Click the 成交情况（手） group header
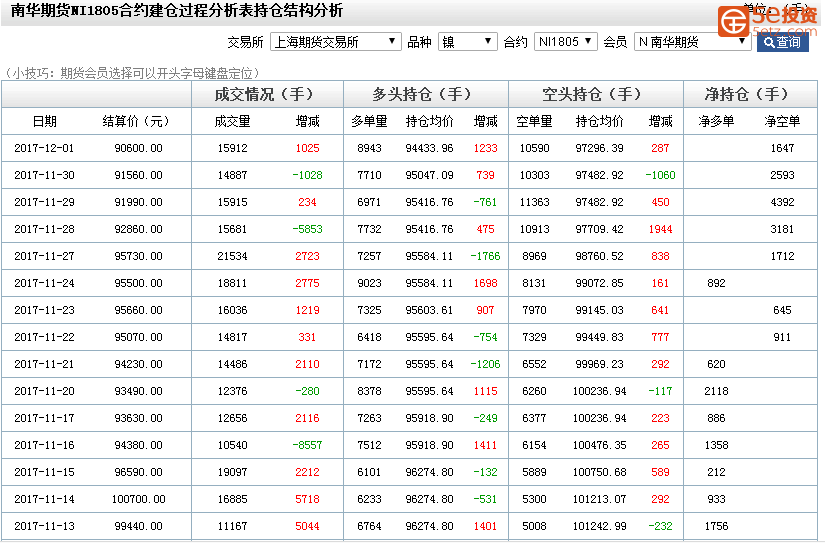The width and height of the screenshot is (825, 543). coord(265,94)
